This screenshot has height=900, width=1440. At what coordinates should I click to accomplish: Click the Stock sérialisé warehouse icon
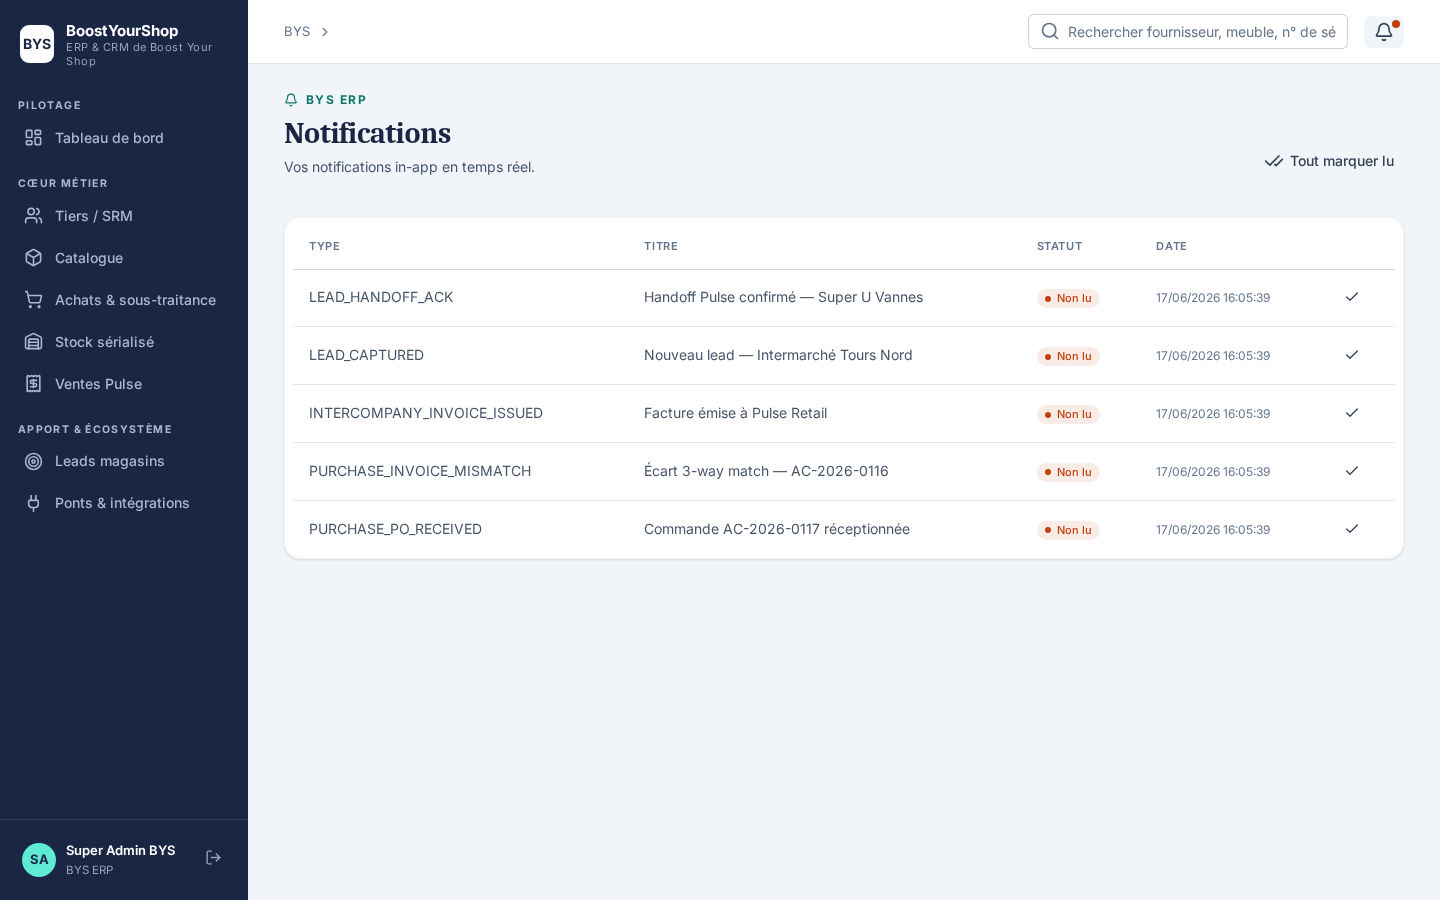(x=33, y=342)
